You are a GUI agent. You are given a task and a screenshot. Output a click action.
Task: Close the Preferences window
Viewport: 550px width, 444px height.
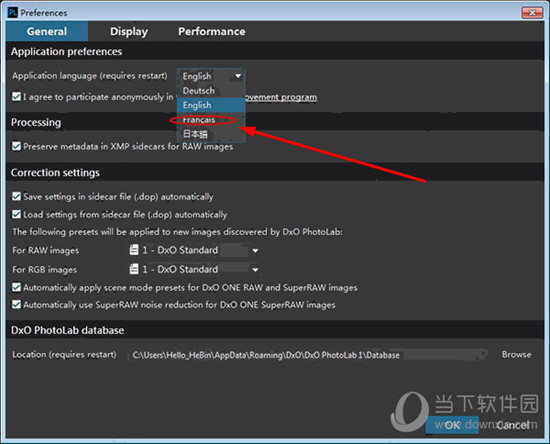point(532,13)
